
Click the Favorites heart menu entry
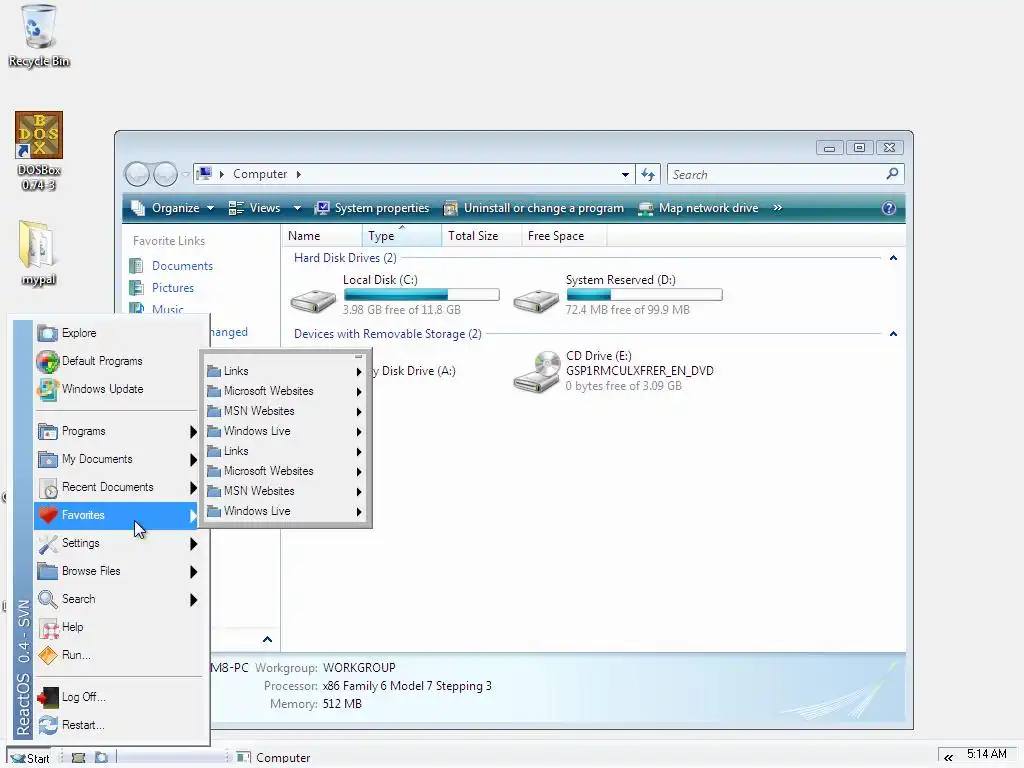[116, 515]
